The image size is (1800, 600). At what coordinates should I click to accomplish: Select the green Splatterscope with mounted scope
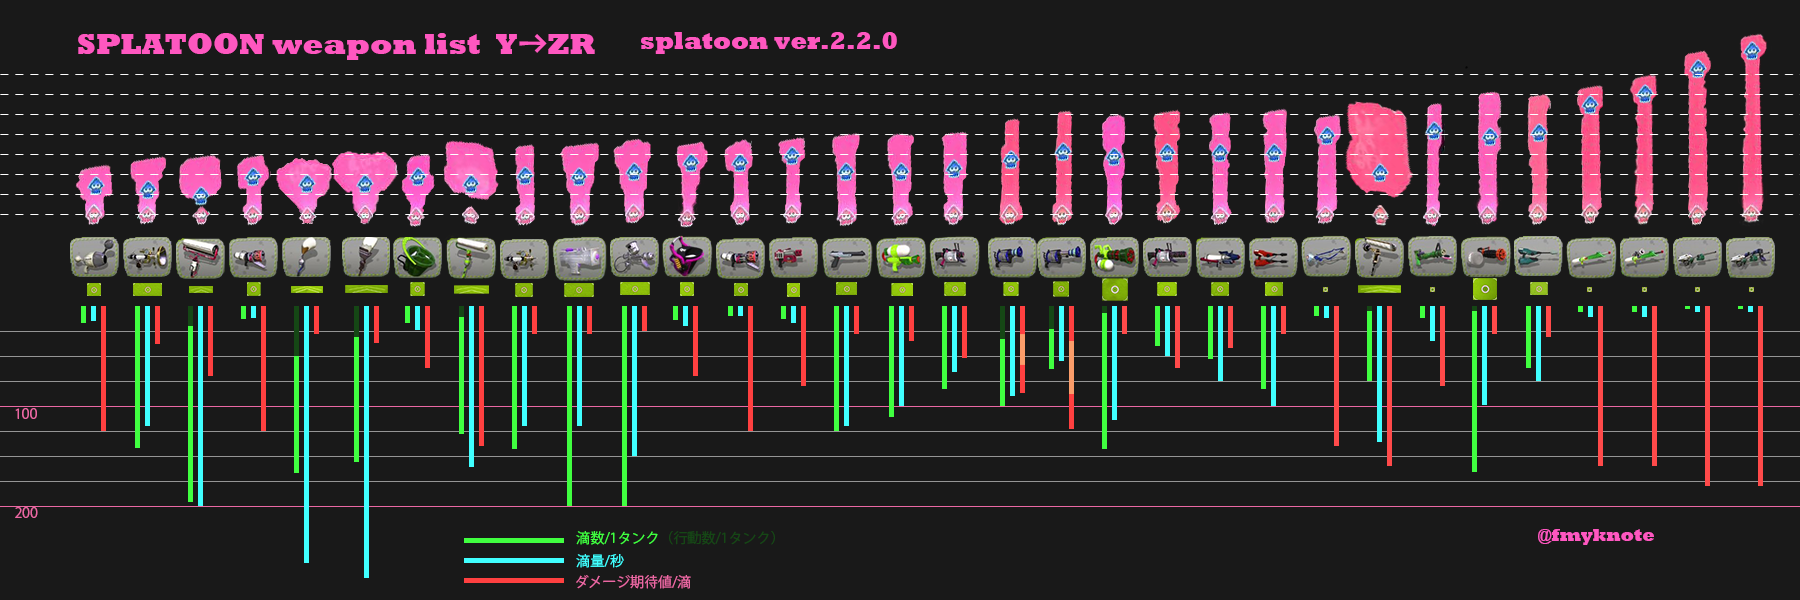tap(1644, 257)
